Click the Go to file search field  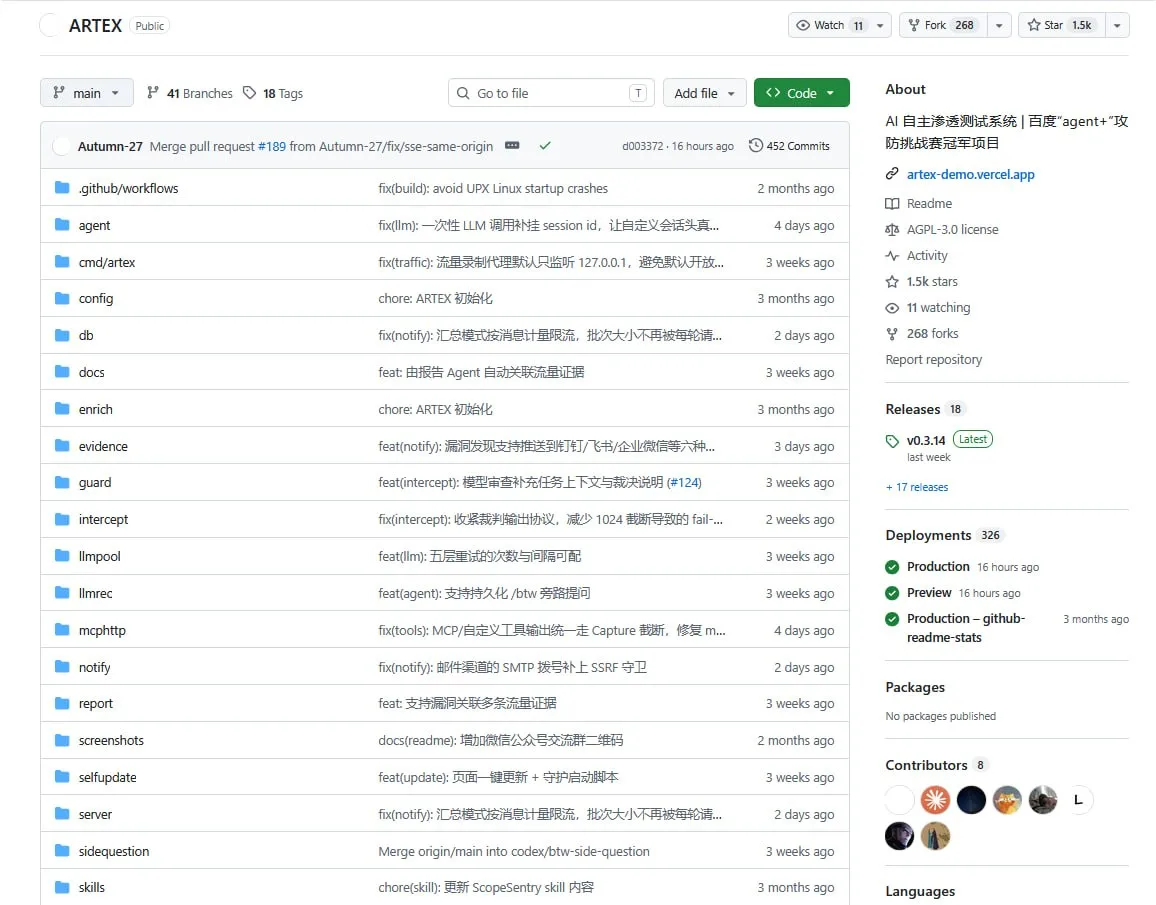click(x=551, y=93)
